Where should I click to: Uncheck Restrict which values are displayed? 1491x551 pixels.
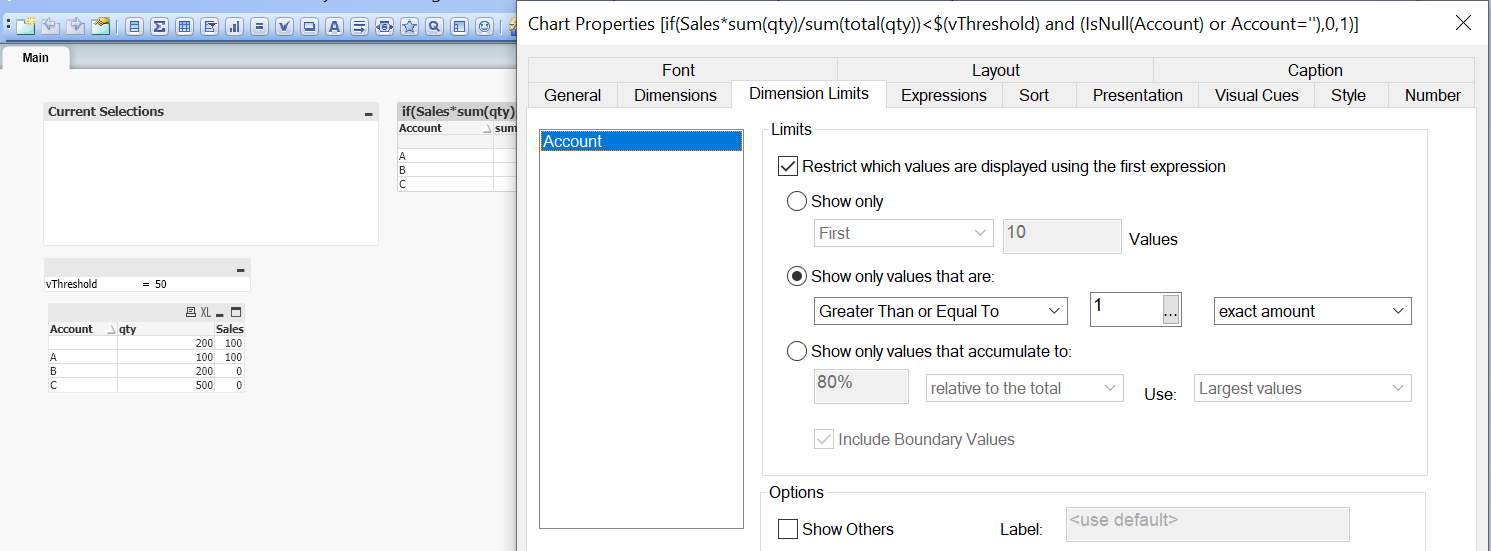(788, 167)
